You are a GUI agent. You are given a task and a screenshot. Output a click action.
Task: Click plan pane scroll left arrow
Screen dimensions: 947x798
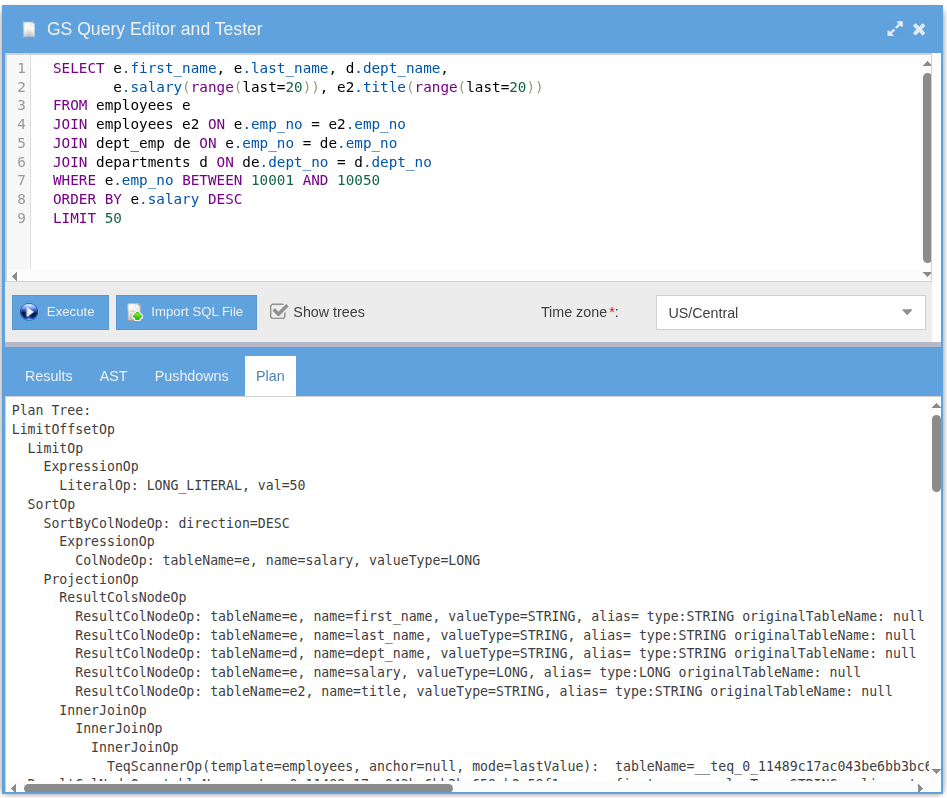[x=14, y=788]
